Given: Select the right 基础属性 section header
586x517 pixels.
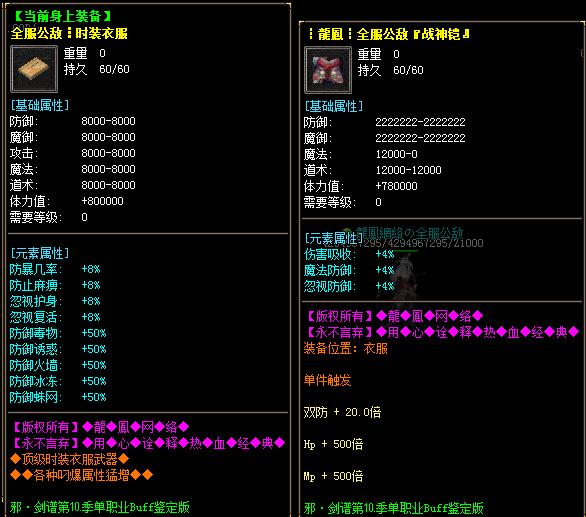Looking at the screenshot, I should click(x=333, y=106).
